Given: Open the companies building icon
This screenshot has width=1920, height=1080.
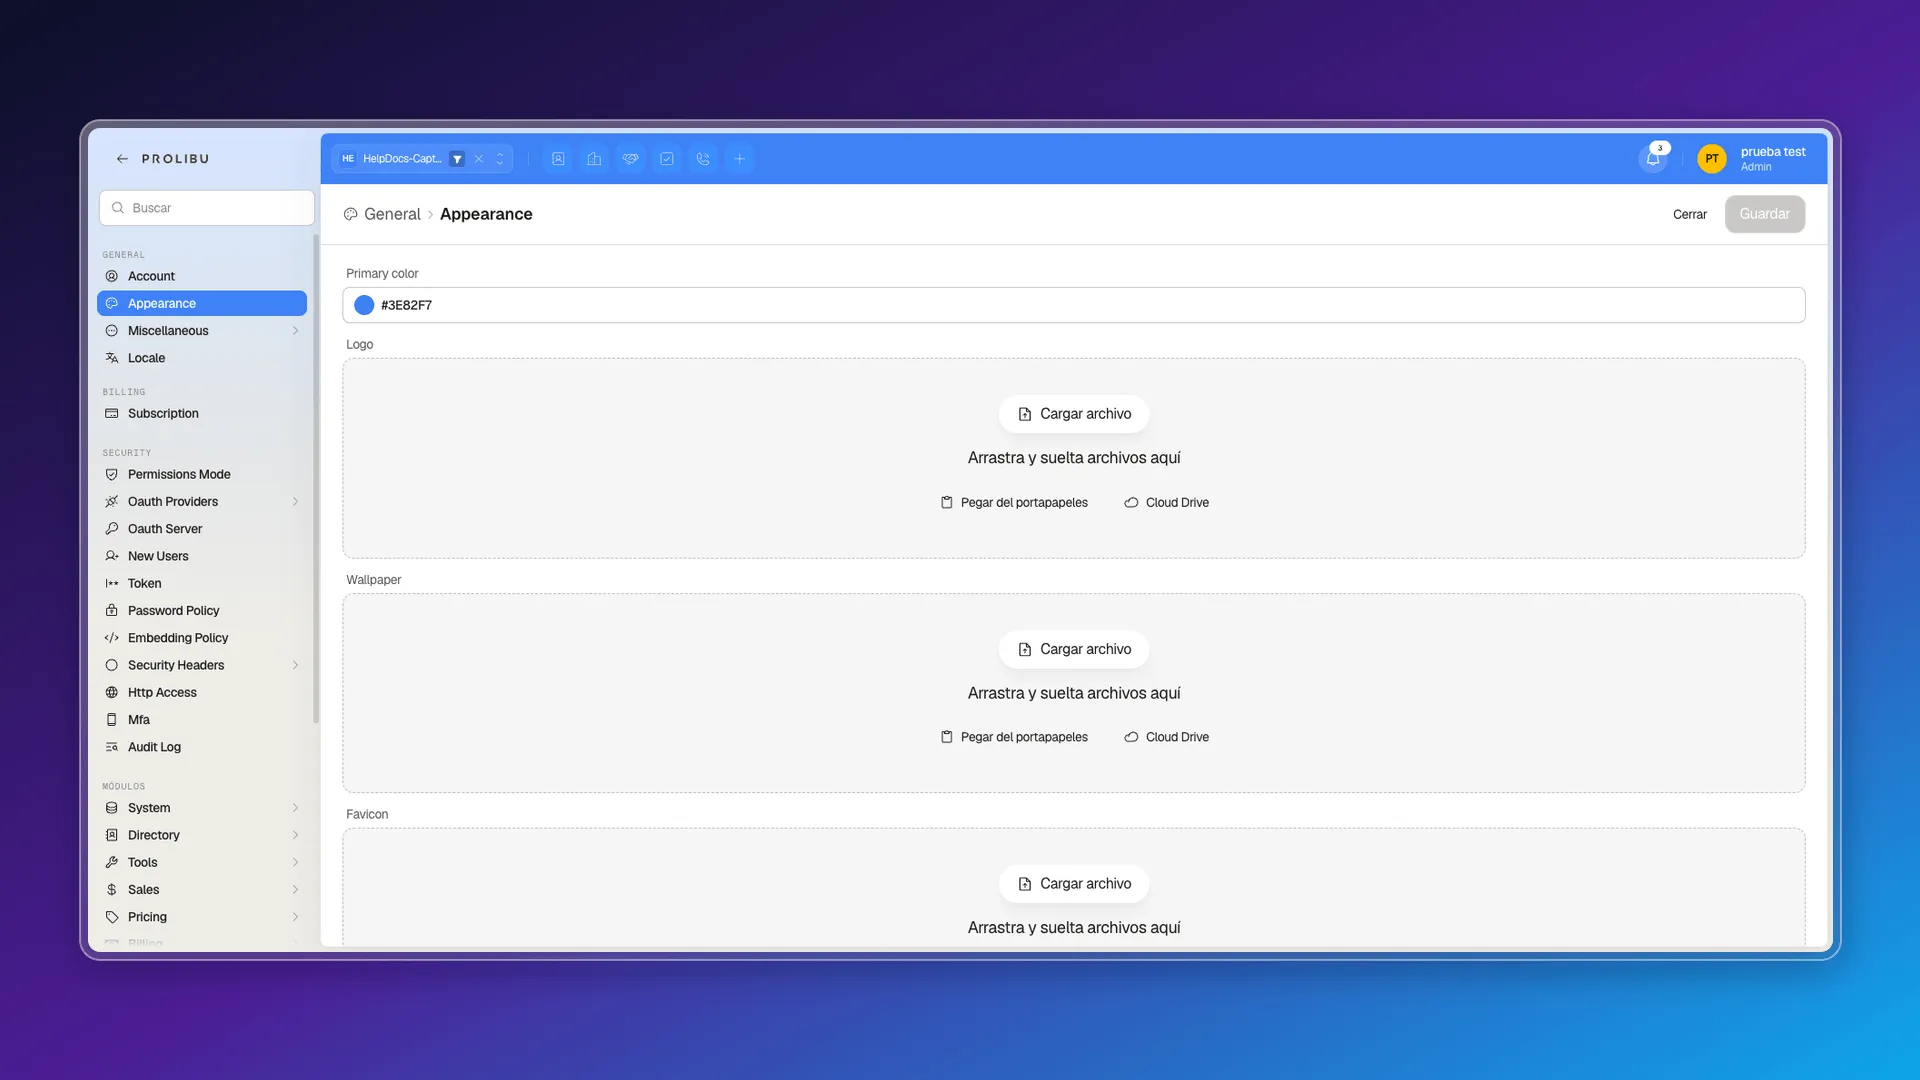Looking at the screenshot, I should [x=594, y=159].
